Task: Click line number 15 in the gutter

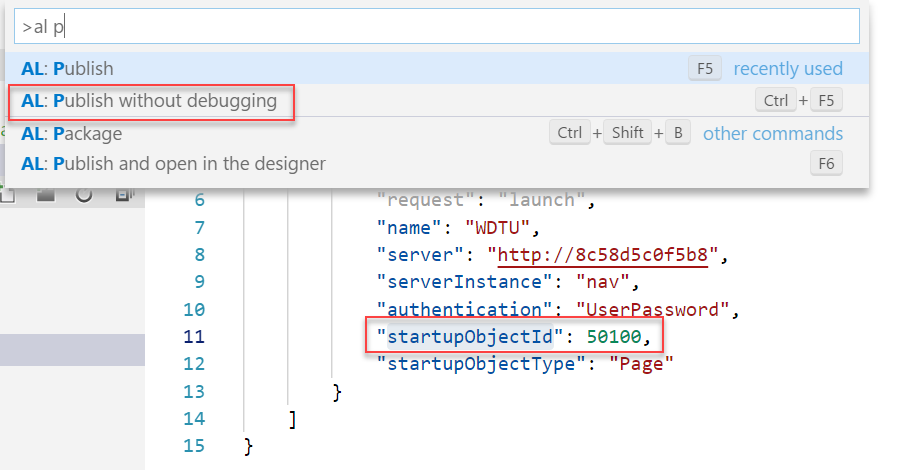Action: 194,446
